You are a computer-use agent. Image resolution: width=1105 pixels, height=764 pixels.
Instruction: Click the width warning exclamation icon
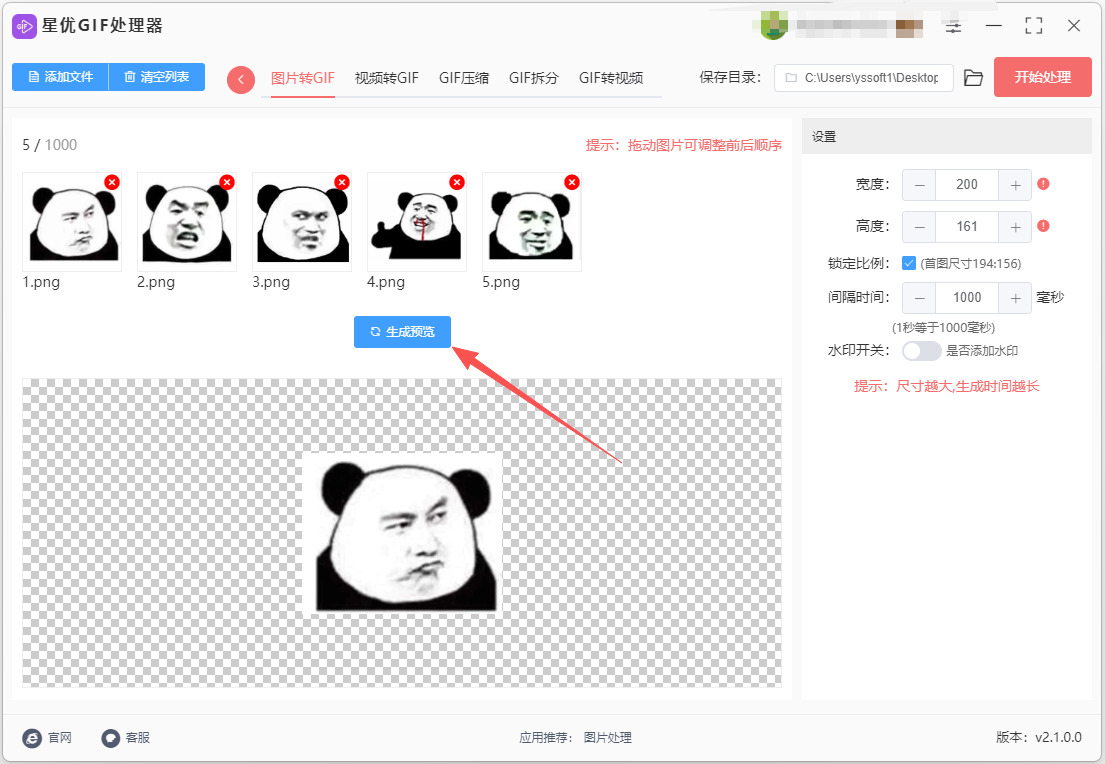pos(1044,184)
